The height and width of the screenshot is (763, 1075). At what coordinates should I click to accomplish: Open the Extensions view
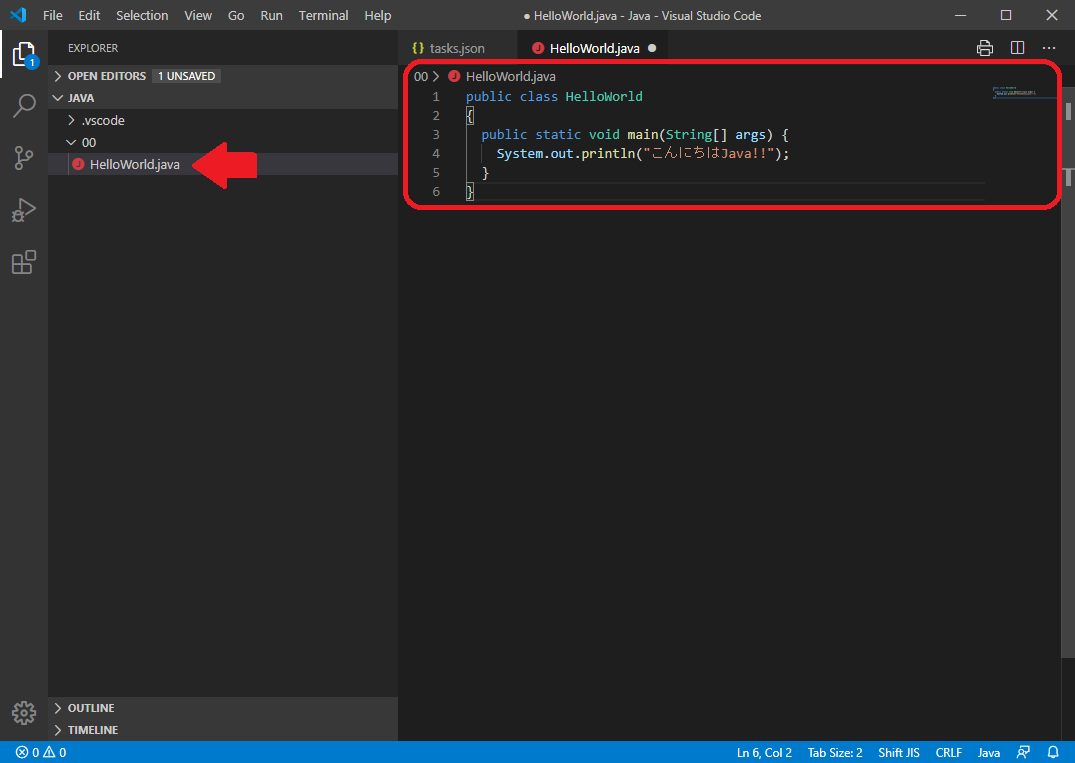24,262
